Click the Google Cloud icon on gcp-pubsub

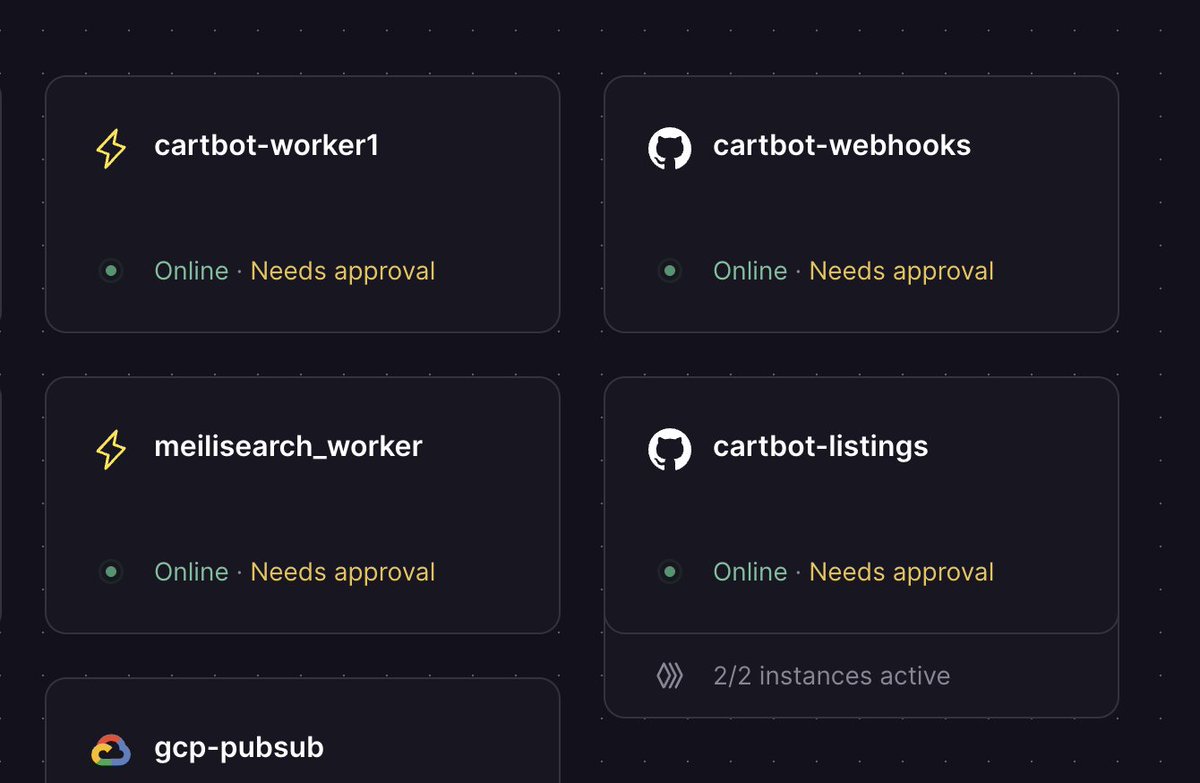coord(111,750)
